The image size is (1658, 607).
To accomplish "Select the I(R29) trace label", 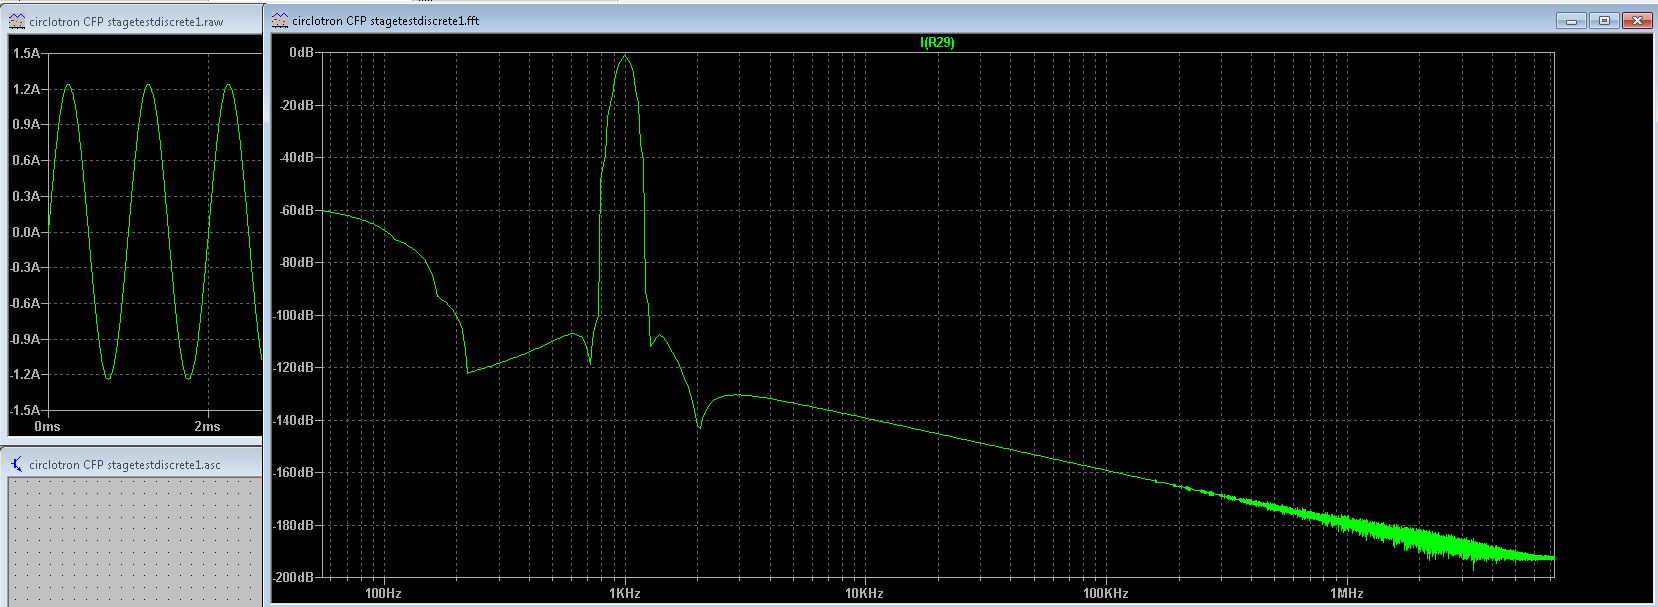I will (937, 42).
